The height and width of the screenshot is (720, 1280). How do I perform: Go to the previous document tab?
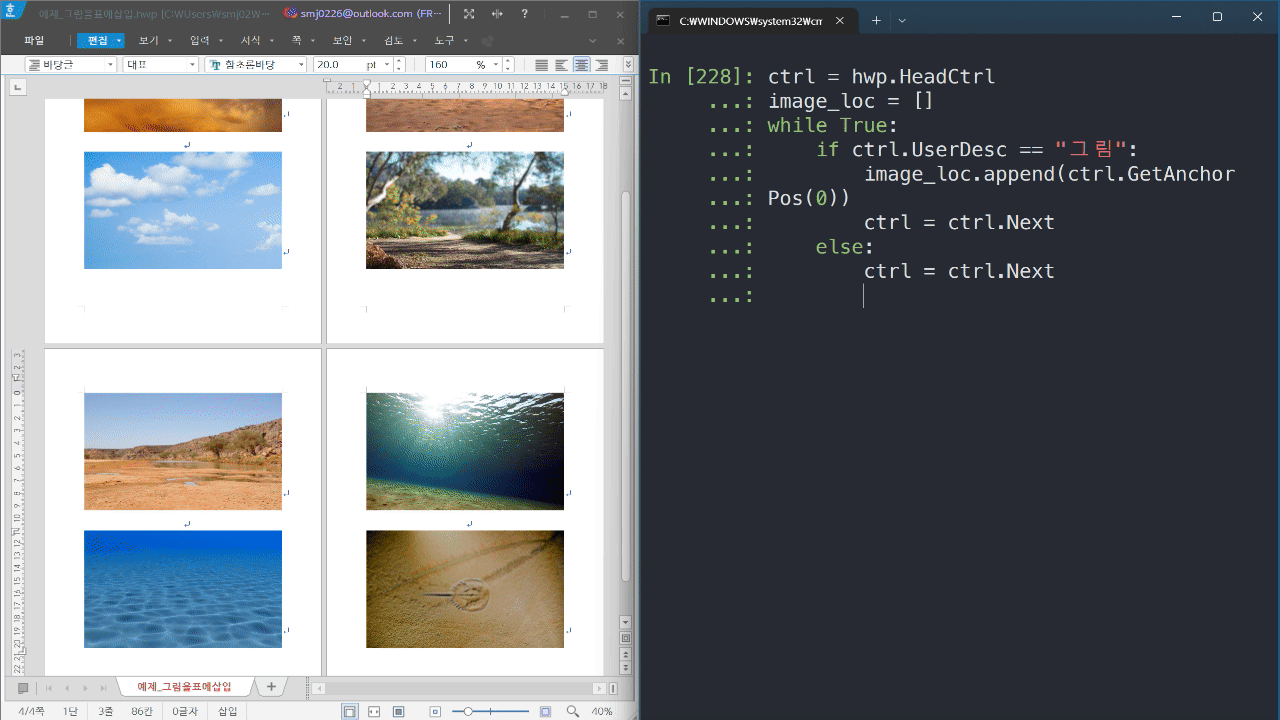(x=67, y=688)
